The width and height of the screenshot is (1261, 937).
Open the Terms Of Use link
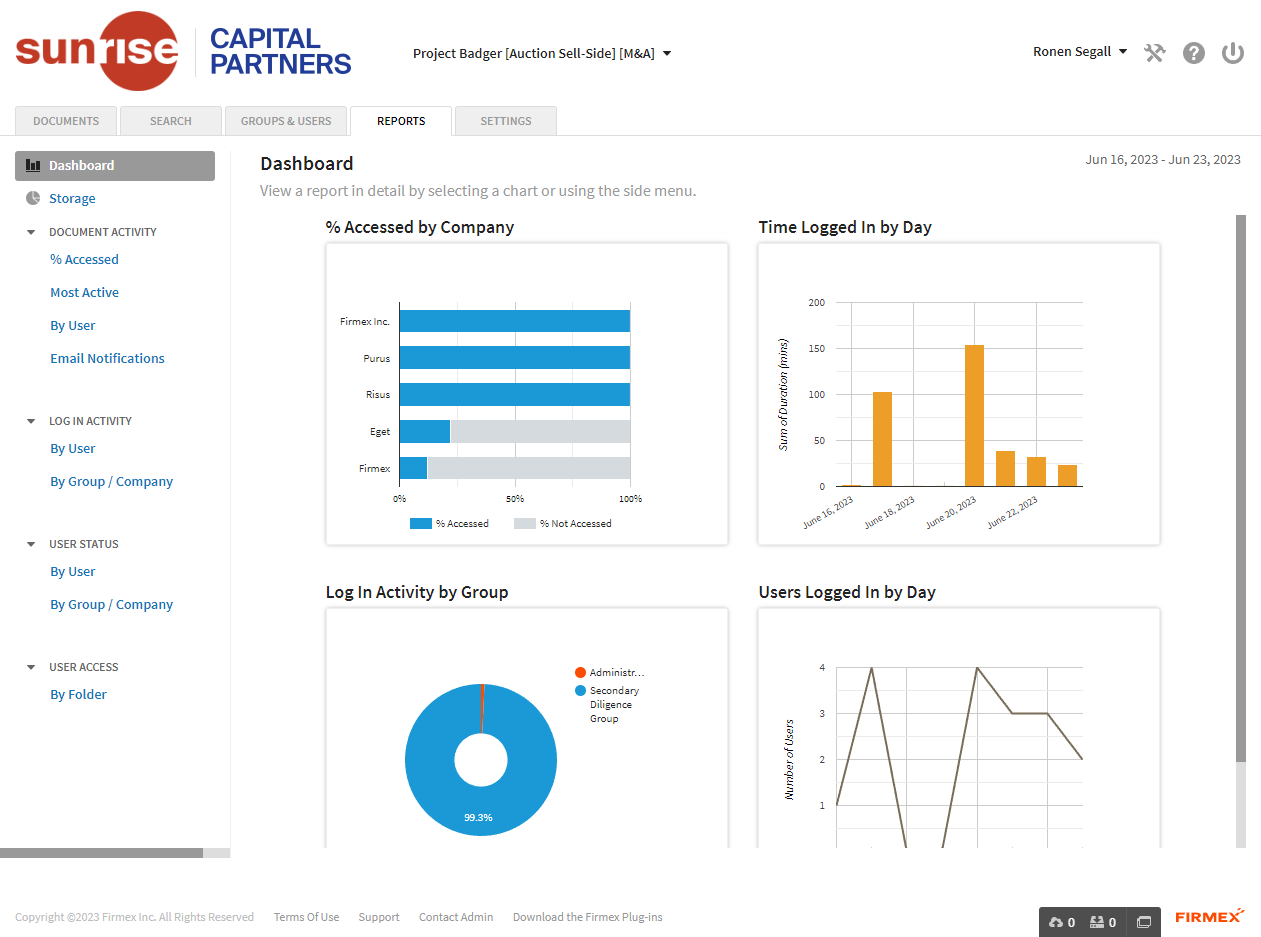(x=306, y=916)
